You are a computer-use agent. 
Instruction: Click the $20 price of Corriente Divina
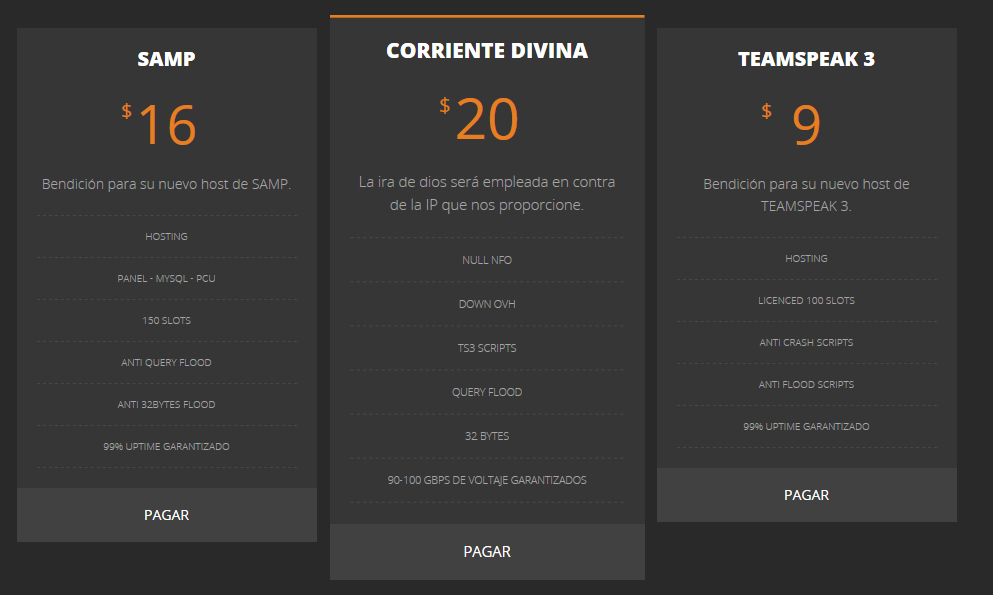click(x=480, y=119)
